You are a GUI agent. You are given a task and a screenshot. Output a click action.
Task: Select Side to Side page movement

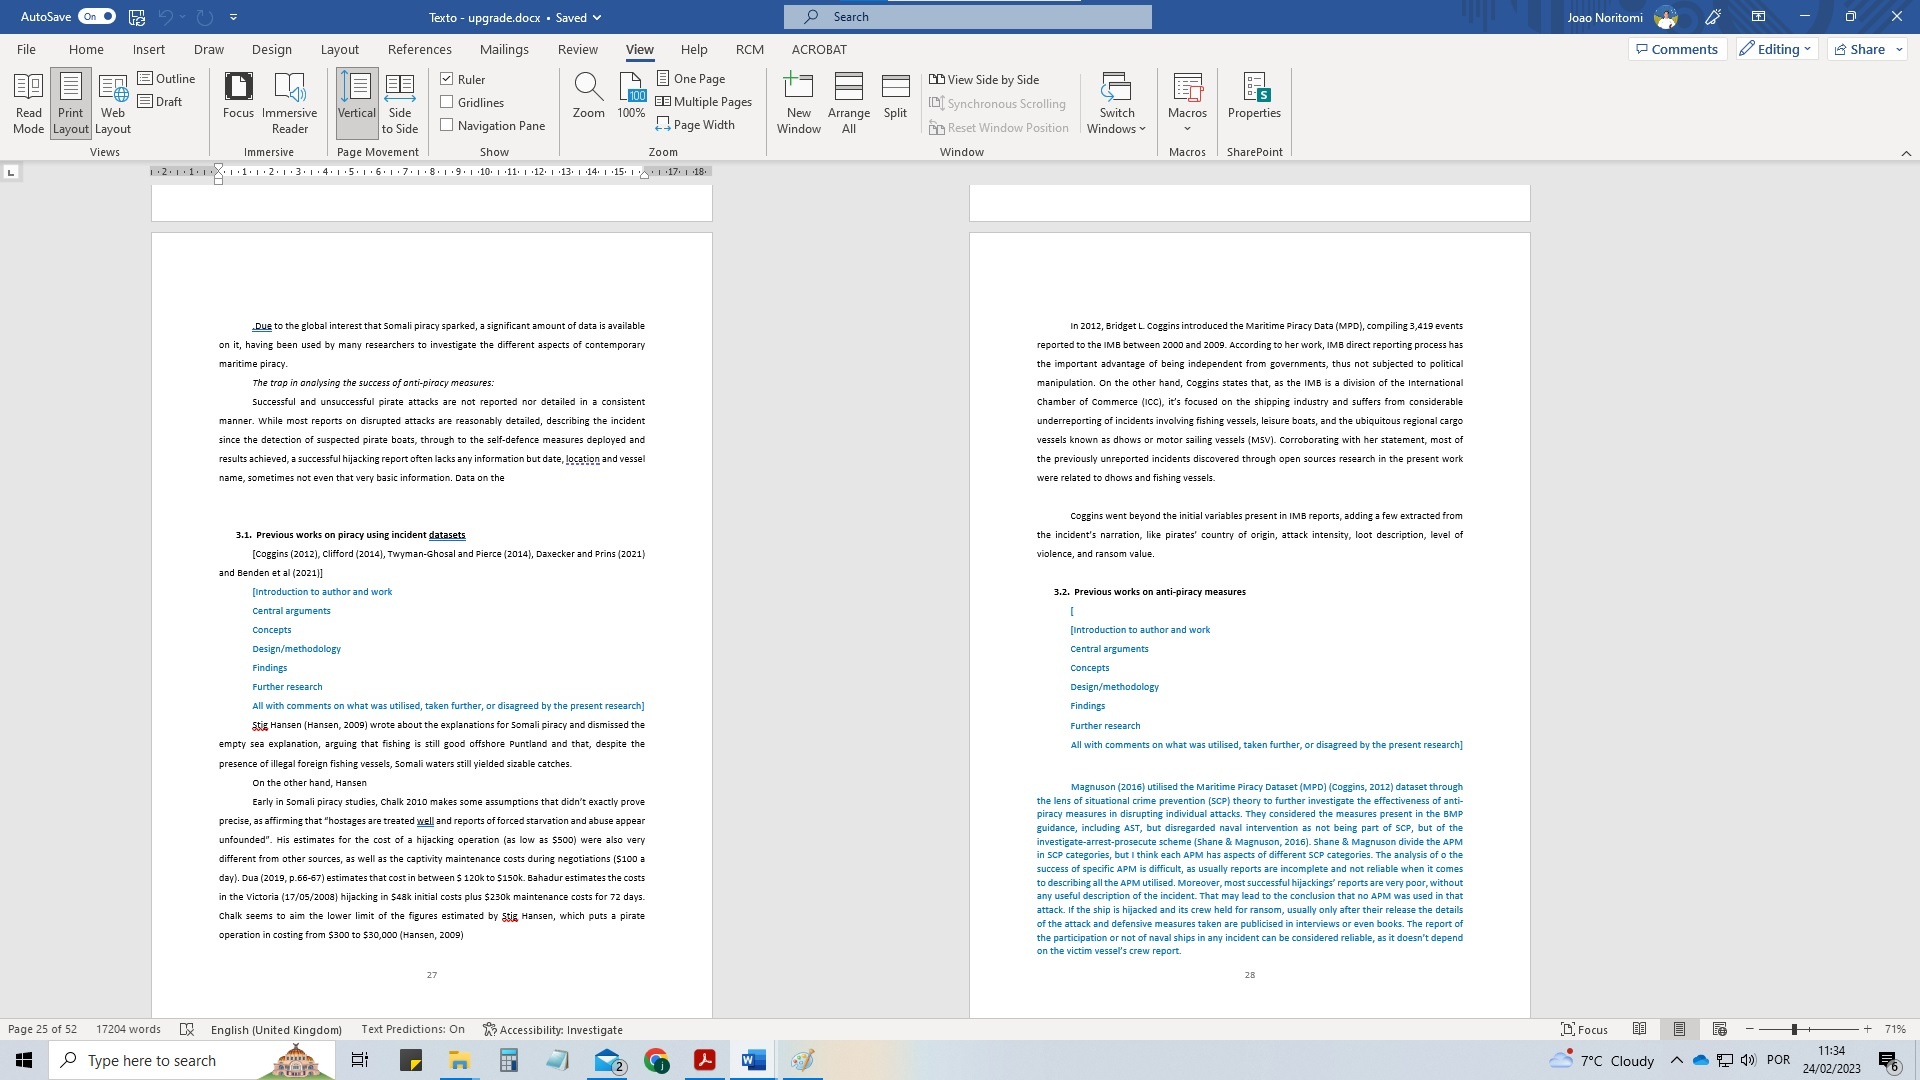coord(399,102)
